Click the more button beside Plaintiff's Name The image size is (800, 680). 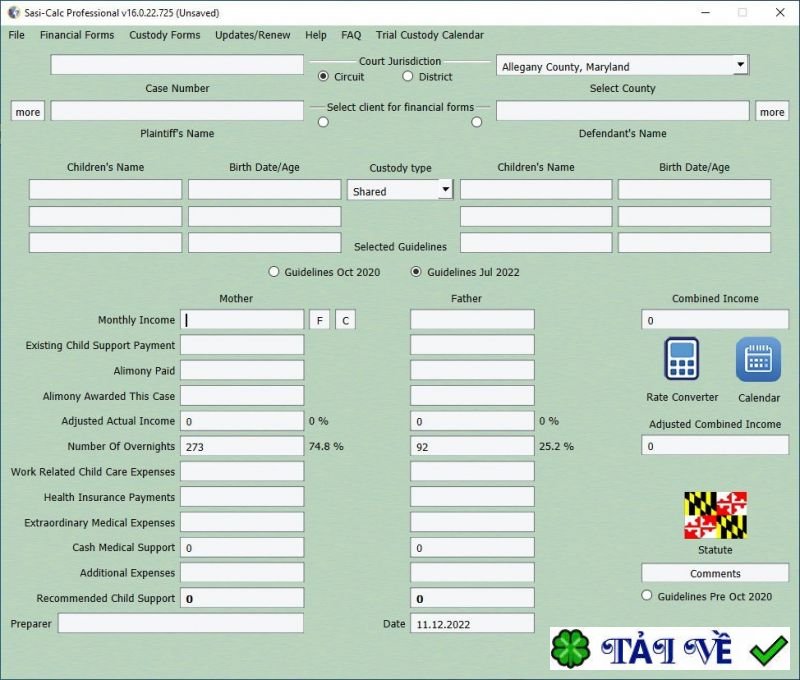(x=28, y=111)
